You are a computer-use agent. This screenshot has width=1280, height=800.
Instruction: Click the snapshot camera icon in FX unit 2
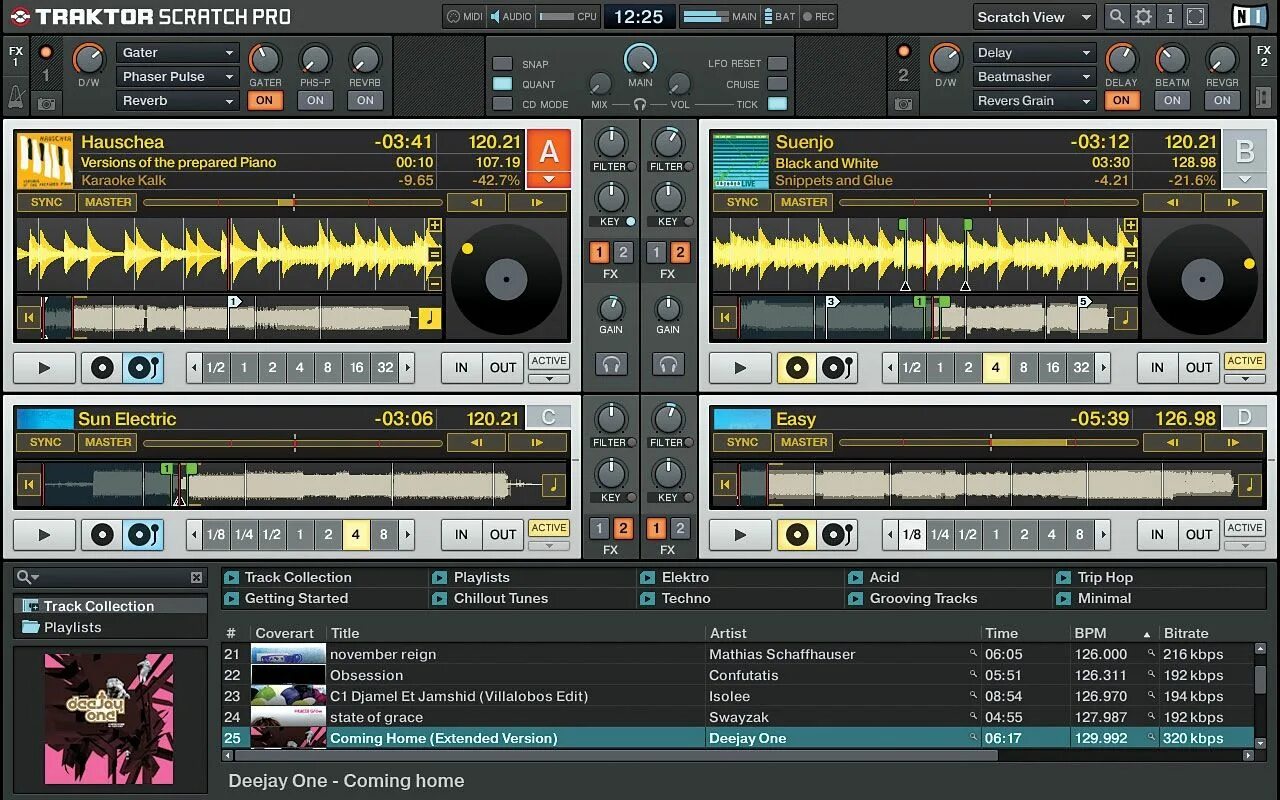click(903, 103)
